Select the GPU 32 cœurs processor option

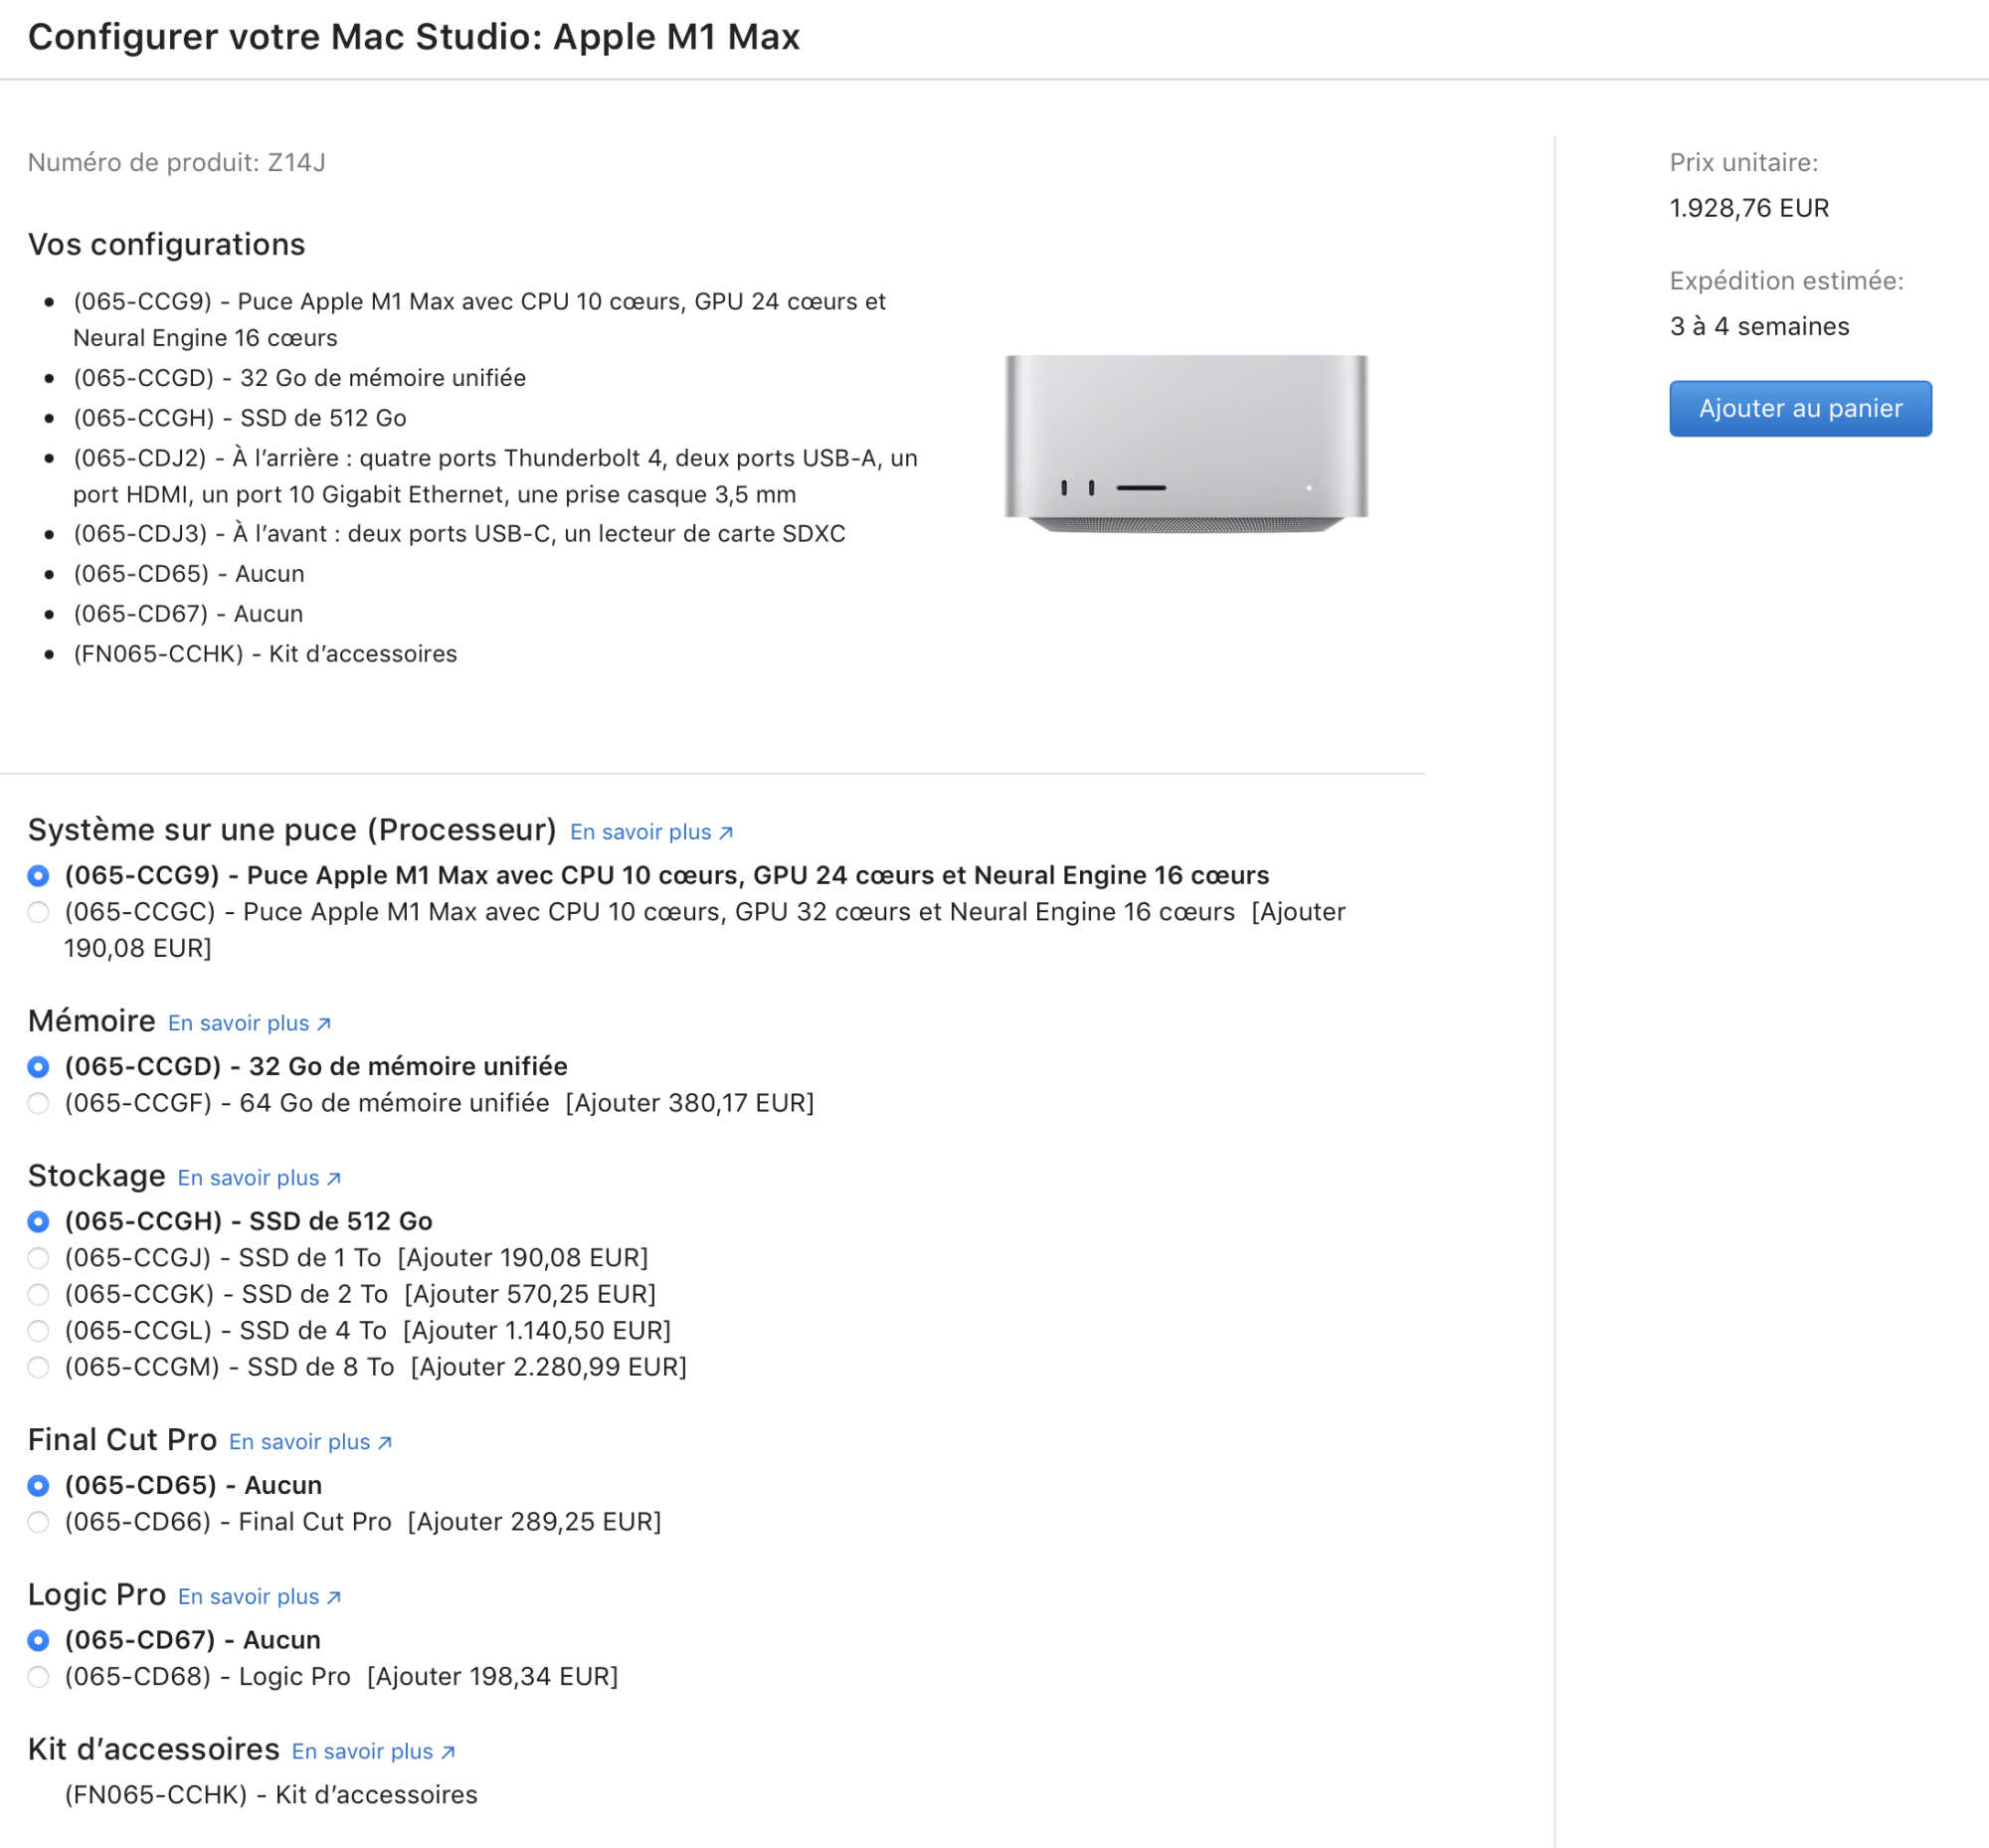point(38,912)
